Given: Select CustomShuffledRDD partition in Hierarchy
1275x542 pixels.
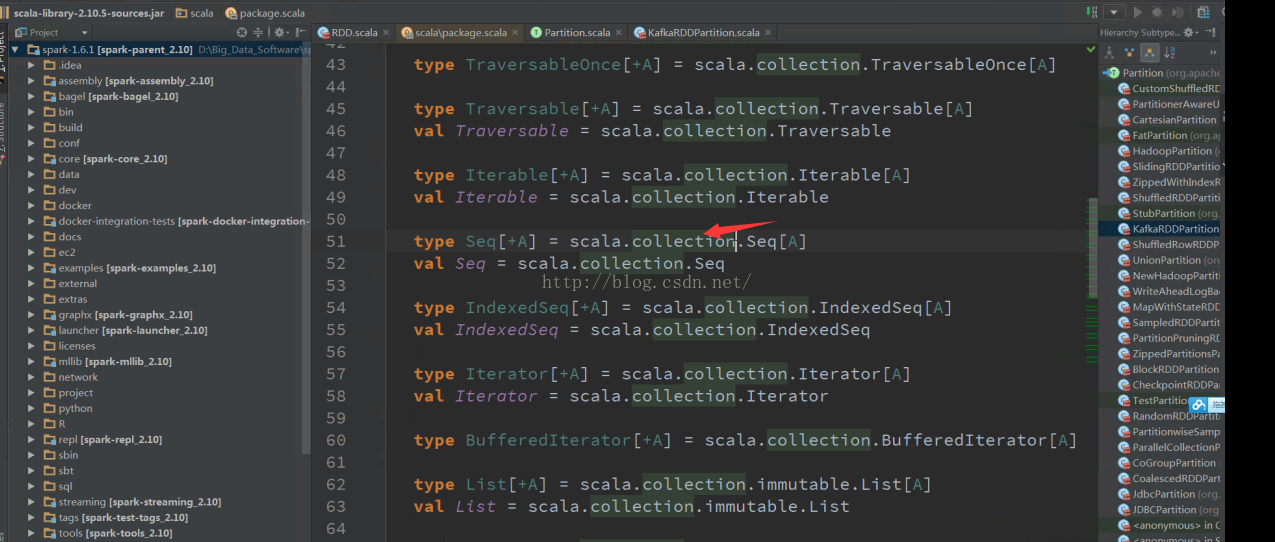Looking at the screenshot, I should click(x=1170, y=88).
